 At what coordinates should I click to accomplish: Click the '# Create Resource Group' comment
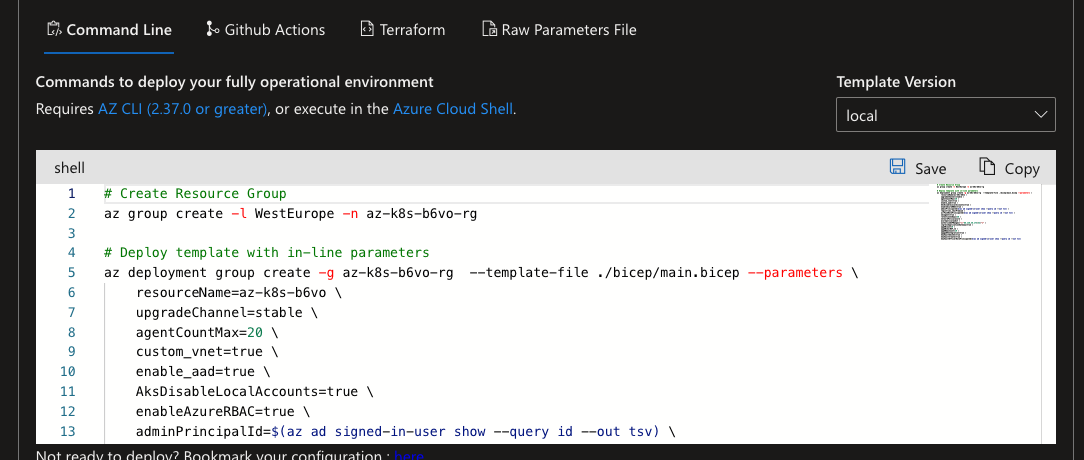[195, 194]
